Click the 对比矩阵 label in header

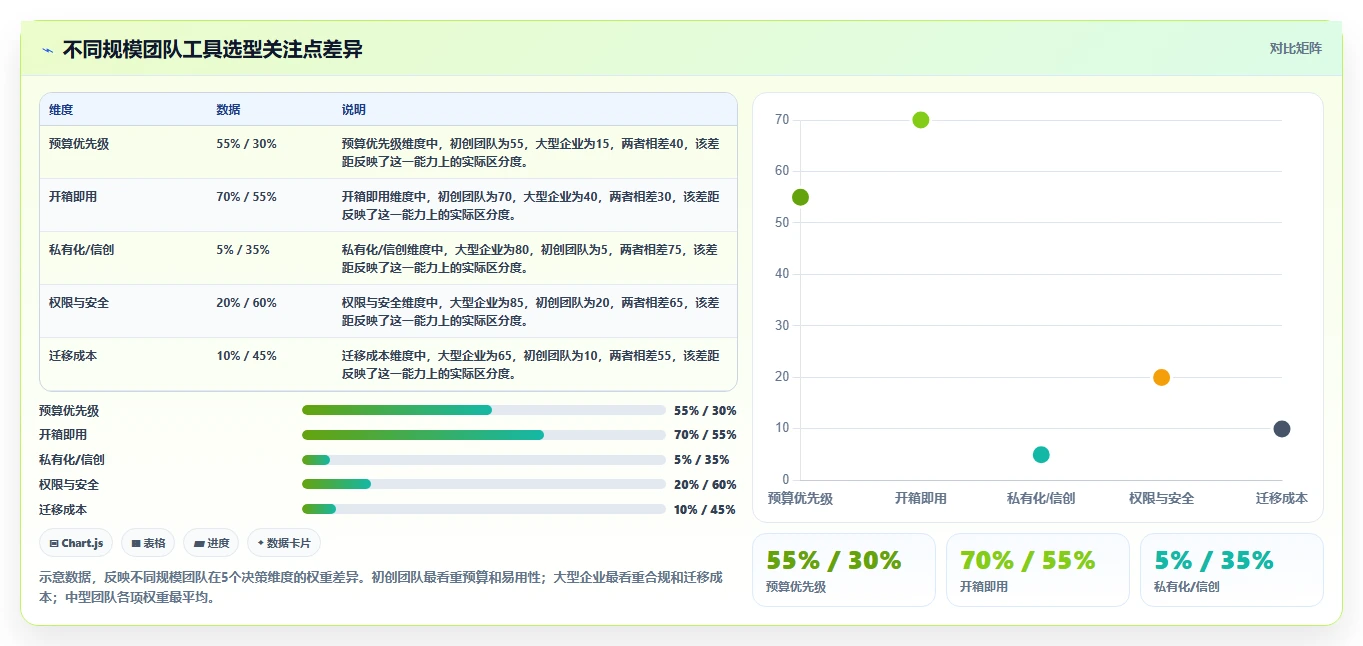(1295, 48)
